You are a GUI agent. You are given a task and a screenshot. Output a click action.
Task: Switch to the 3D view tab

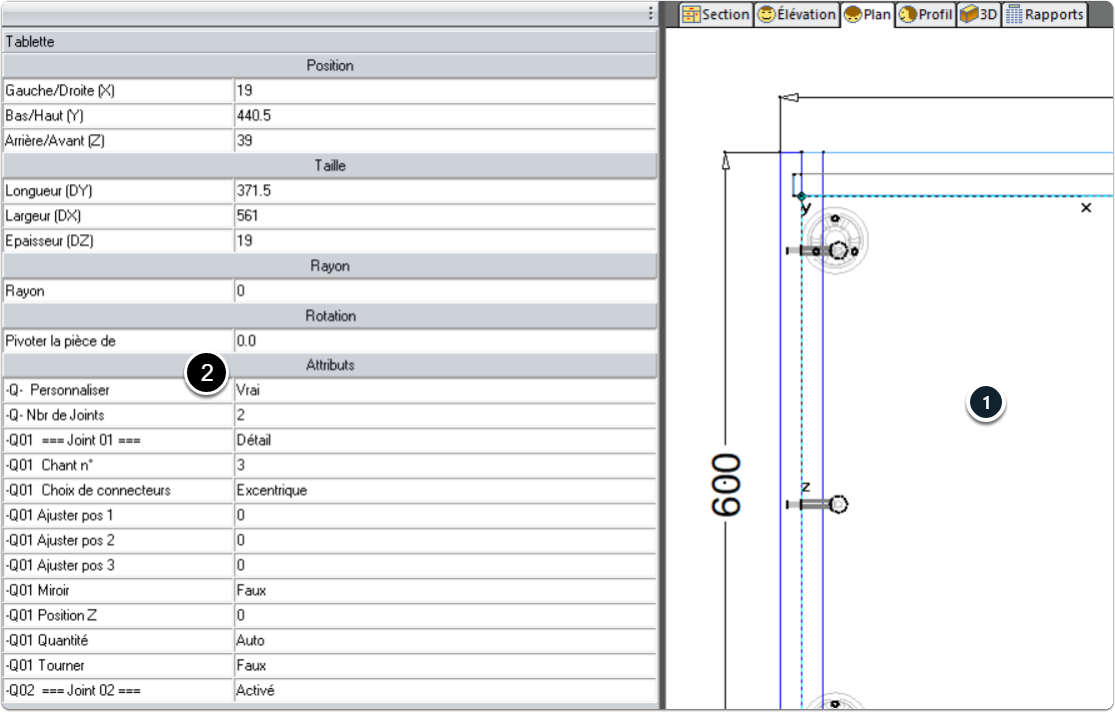coord(979,14)
